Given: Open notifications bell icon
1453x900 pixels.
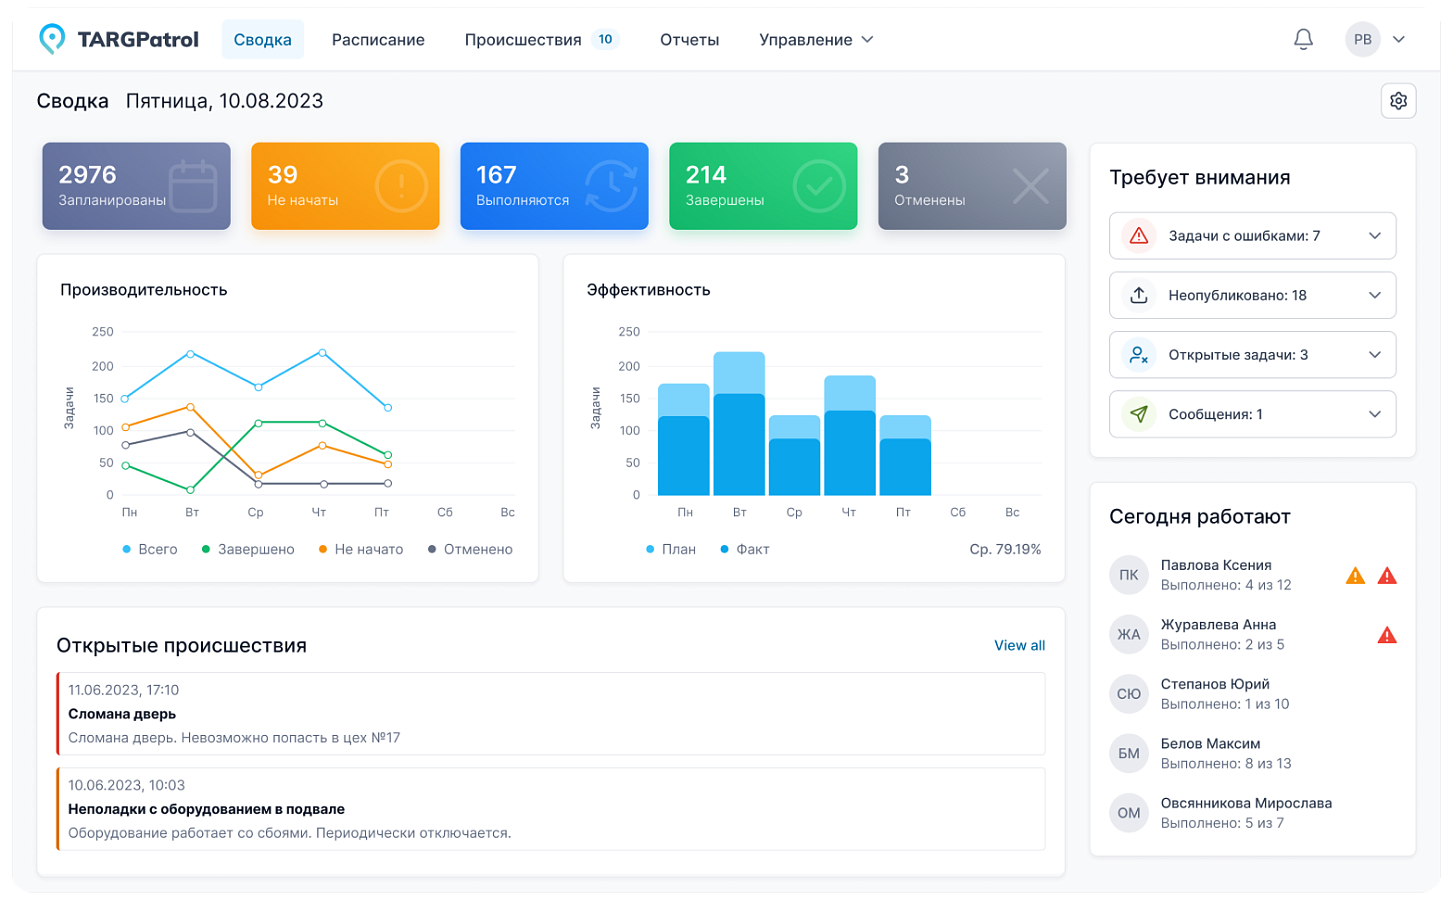Looking at the screenshot, I should 1303,40.
